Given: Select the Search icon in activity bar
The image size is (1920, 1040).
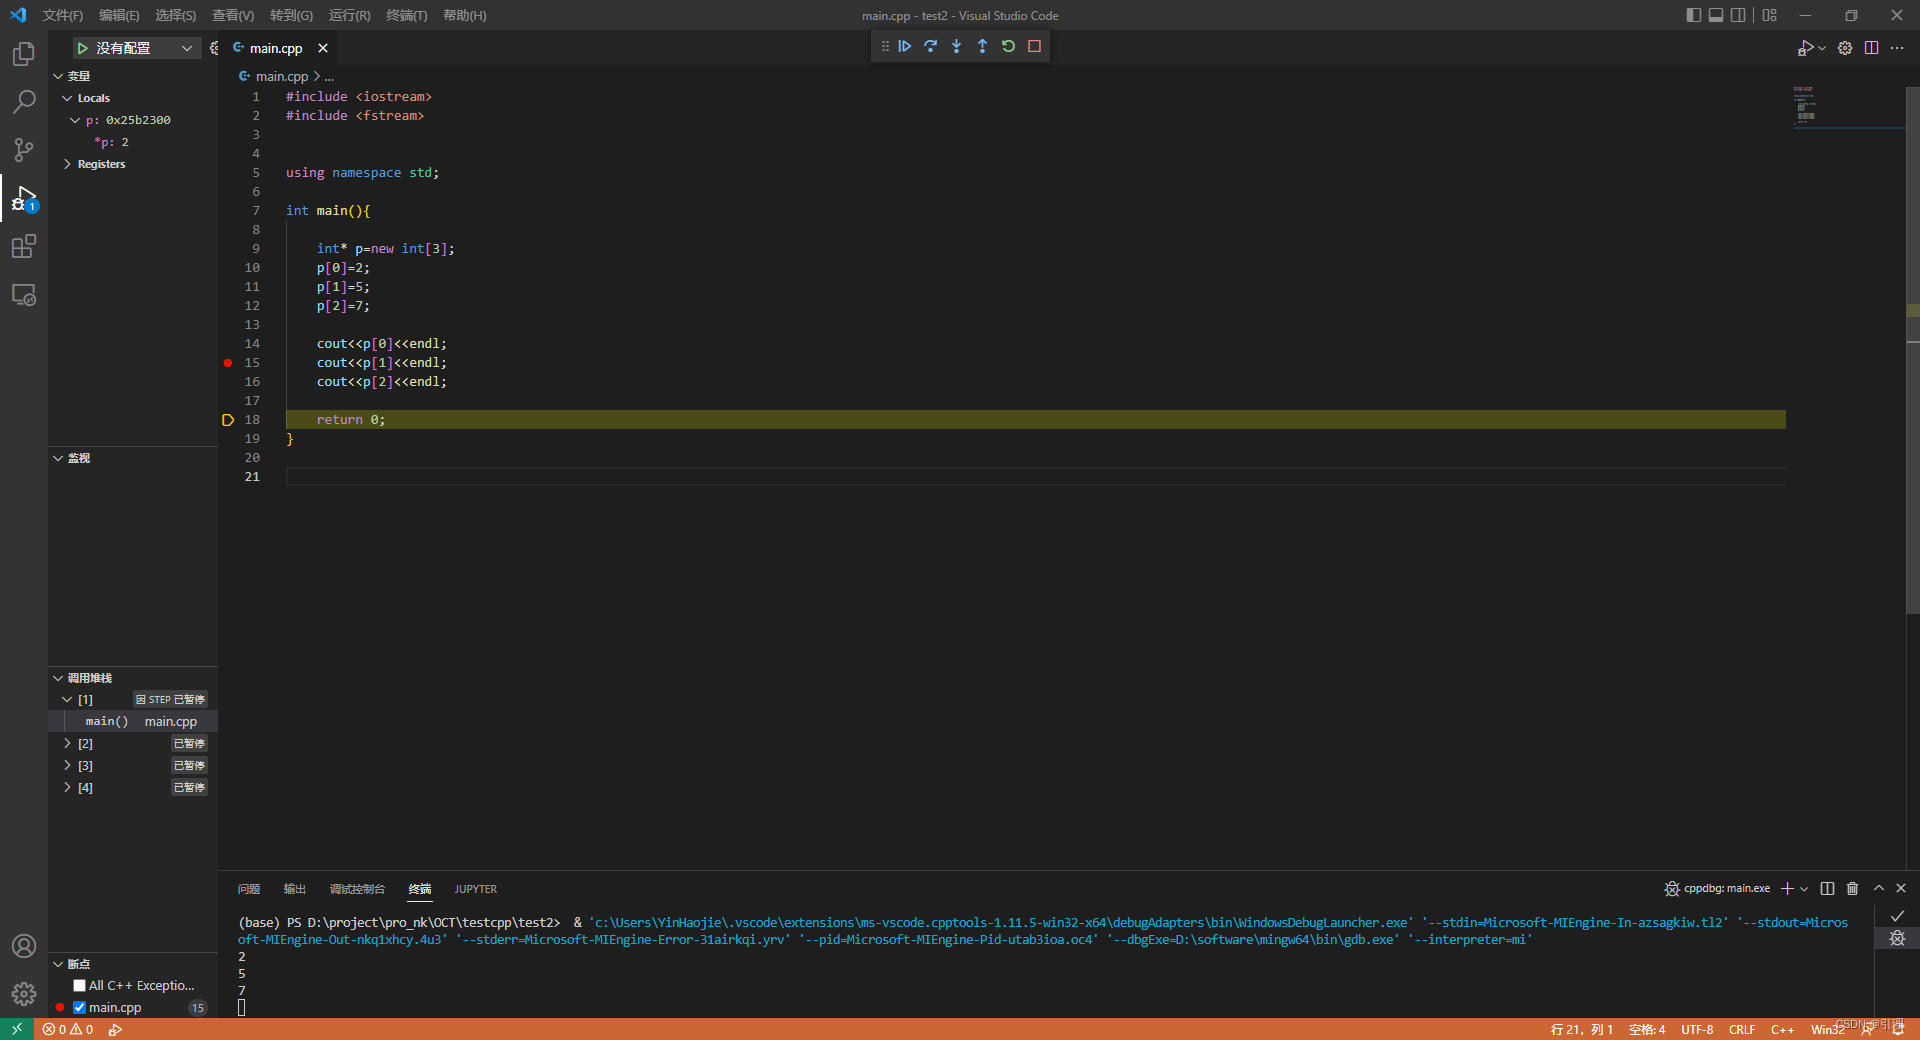Looking at the screenshot, I should (x=23, y=101).
